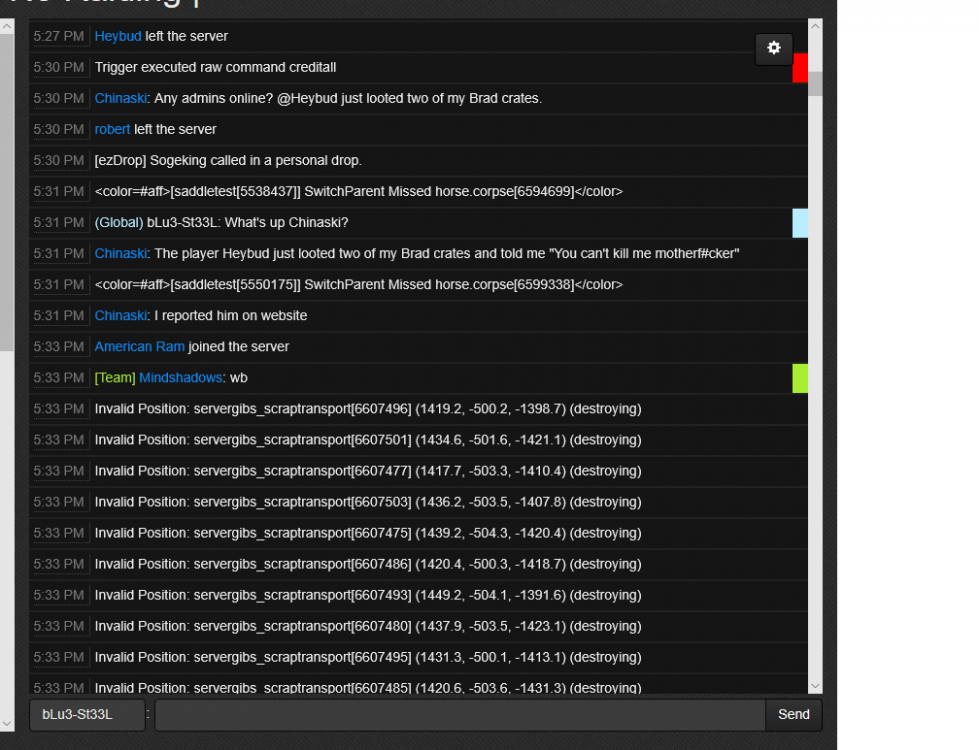Click the 5:27 PM timestamp on the first line
This screenshot has height=750, width=979.
click(x=58, y=36)
